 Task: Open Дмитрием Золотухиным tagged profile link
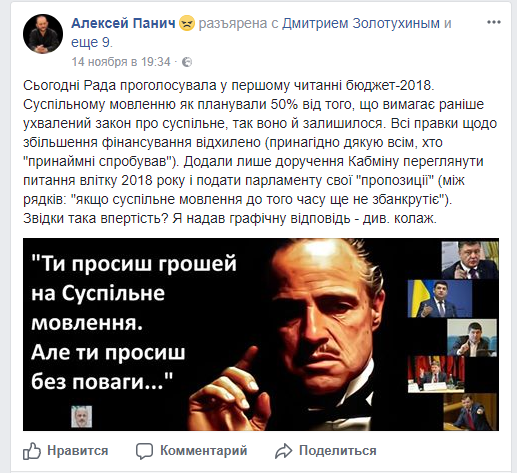point(361,23)
